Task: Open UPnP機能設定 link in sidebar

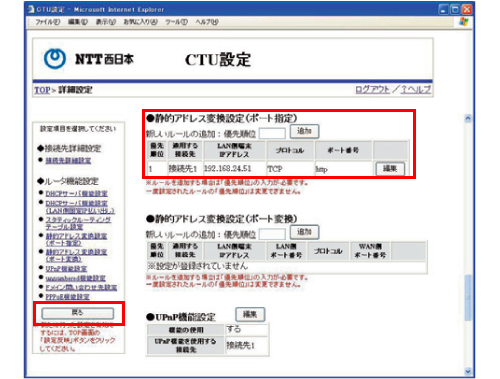Action: point(66,269)
